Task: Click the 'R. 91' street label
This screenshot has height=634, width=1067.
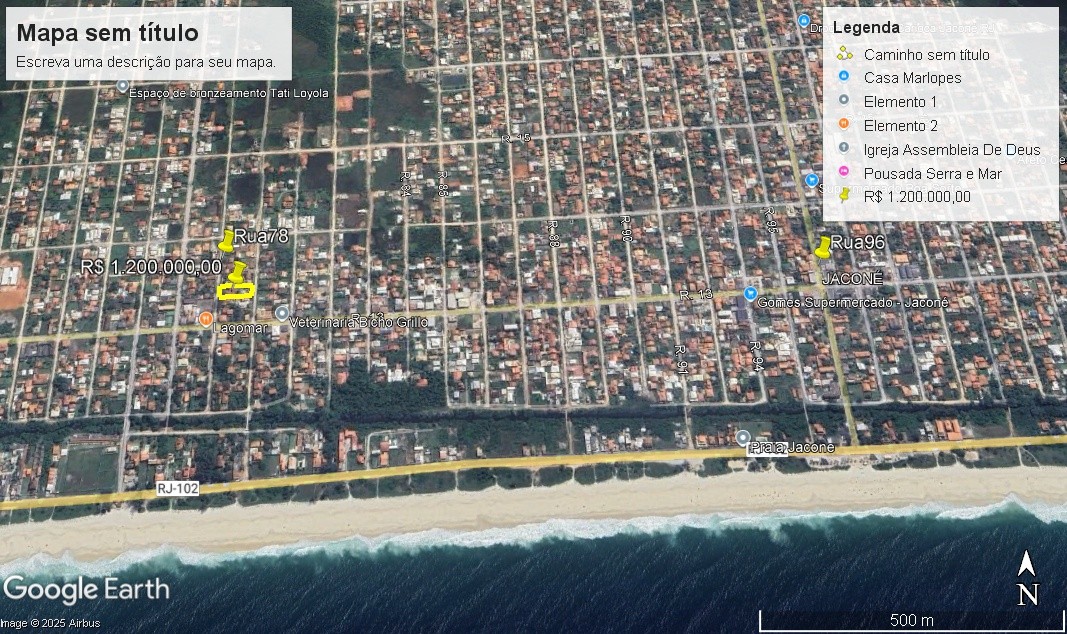Action: [x=681, y=359]
